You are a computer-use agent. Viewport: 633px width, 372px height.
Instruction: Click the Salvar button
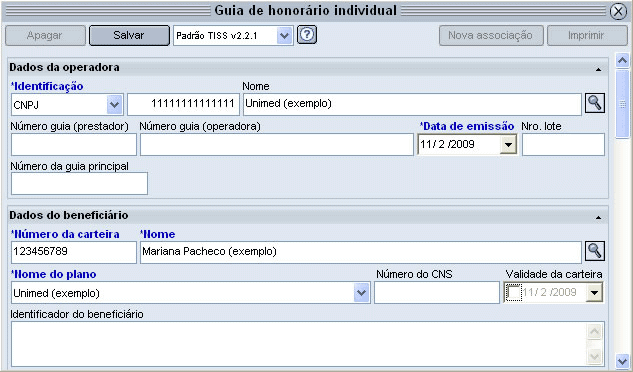129,36
